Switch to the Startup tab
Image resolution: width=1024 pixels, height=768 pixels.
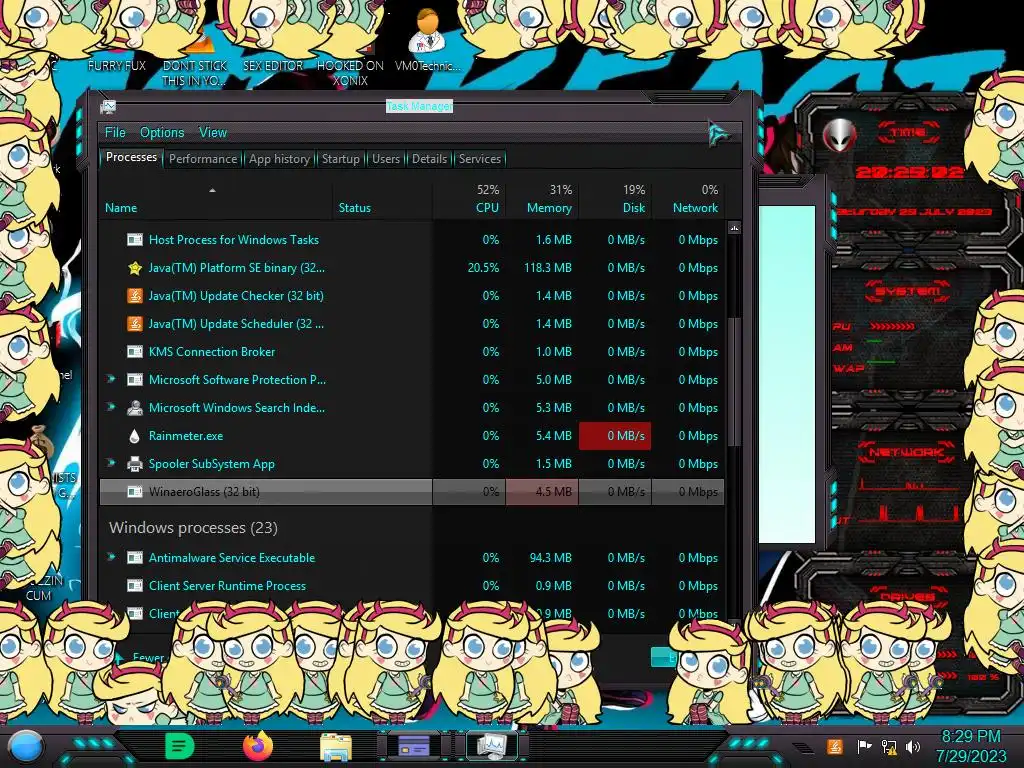pyautogui.click(x=340, y=159)
